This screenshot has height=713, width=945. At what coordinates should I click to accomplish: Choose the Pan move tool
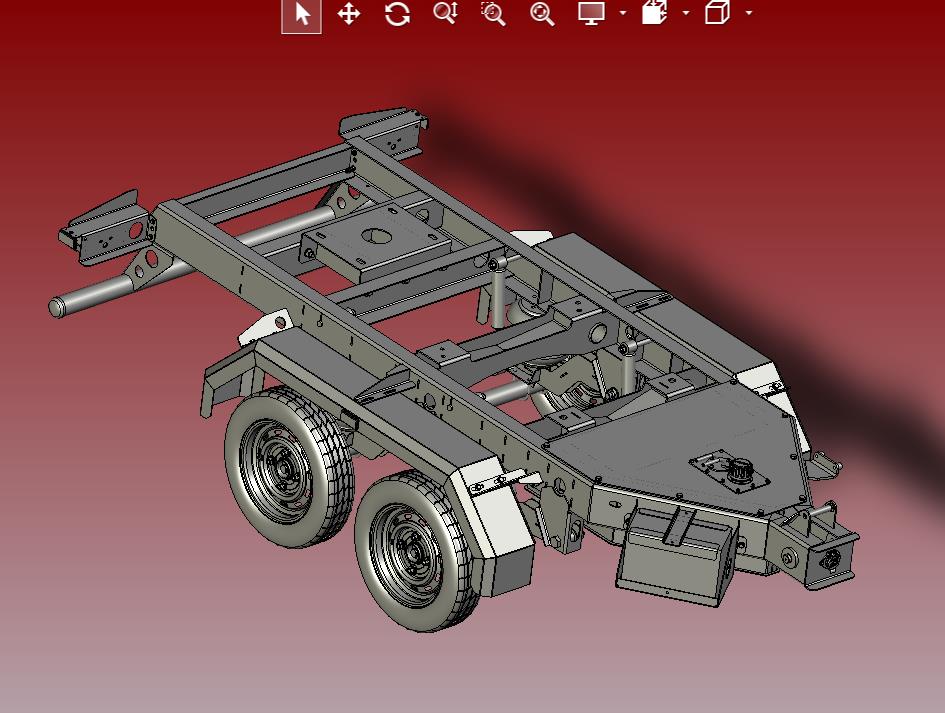349,13
